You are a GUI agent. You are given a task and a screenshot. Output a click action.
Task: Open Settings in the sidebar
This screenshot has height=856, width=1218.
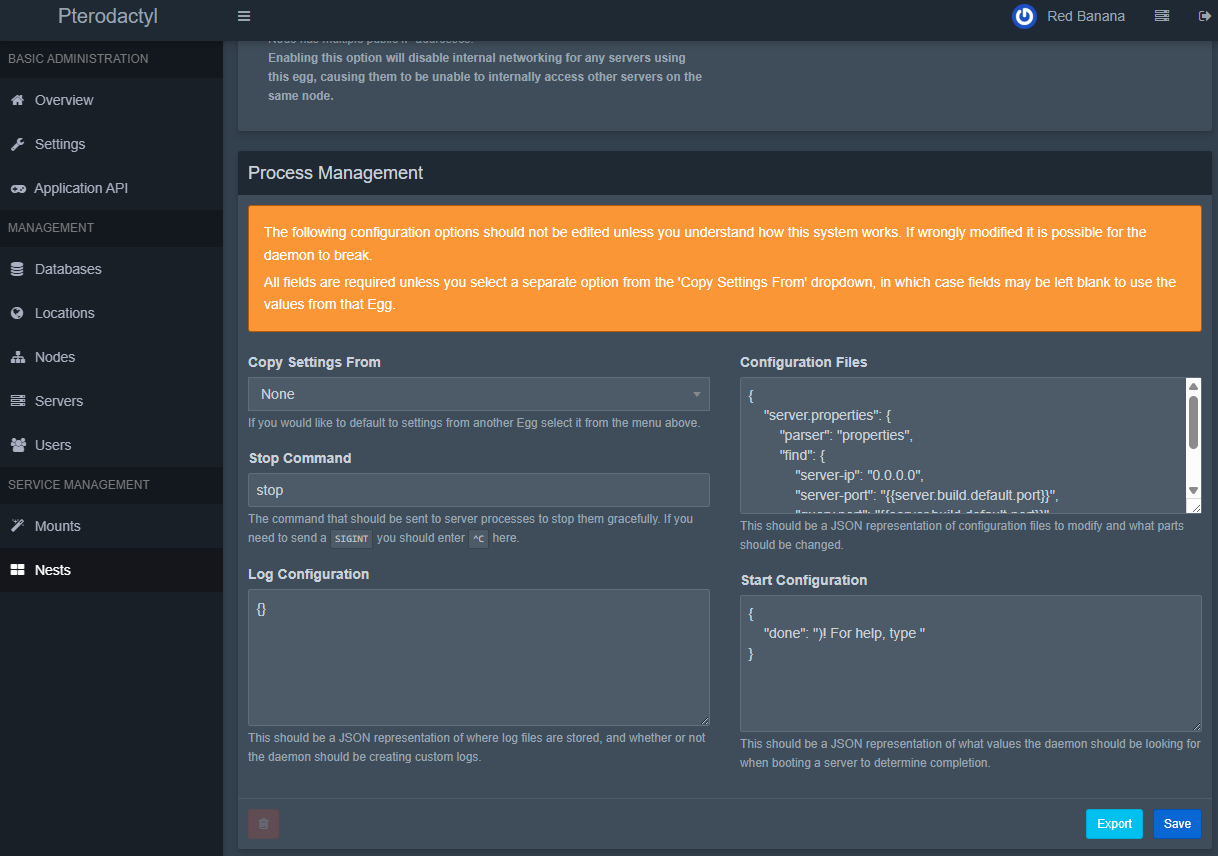point(111,144)
